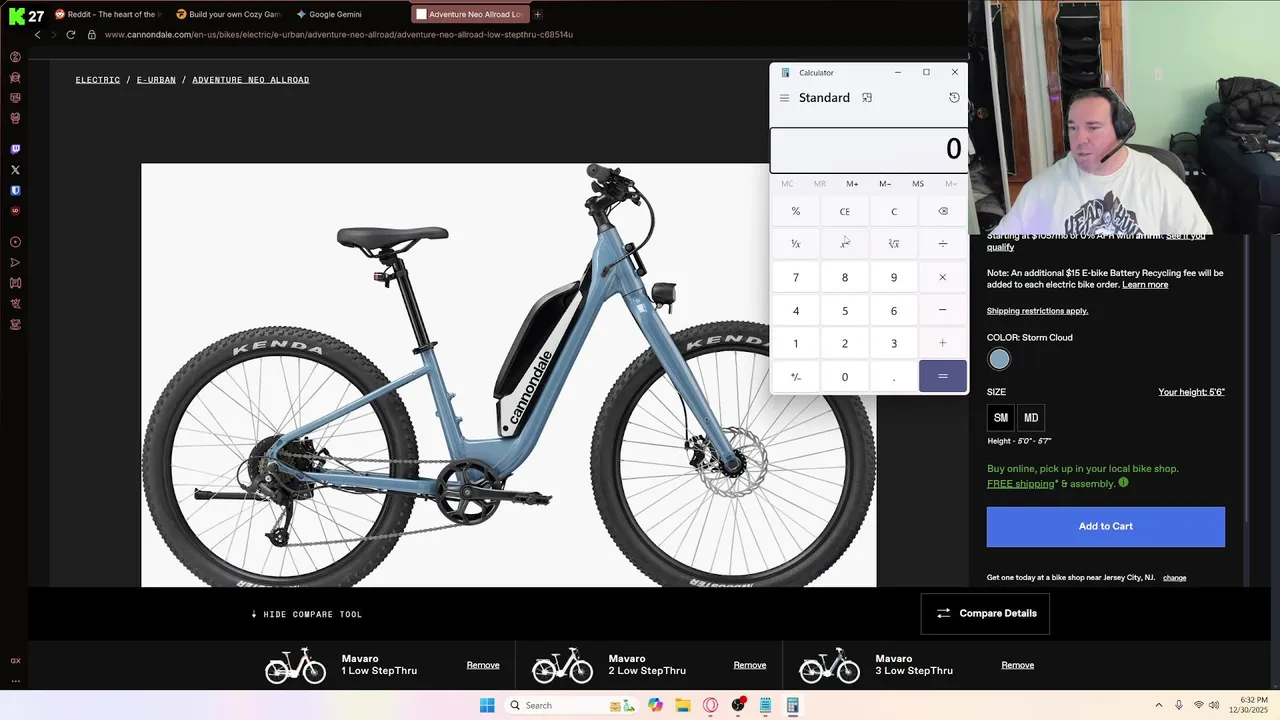The image size is (1280, 720).
Task: Remove Mavaro 1 Low StepThru from compare
Action: pyautogui.click(x=483, y=665)
